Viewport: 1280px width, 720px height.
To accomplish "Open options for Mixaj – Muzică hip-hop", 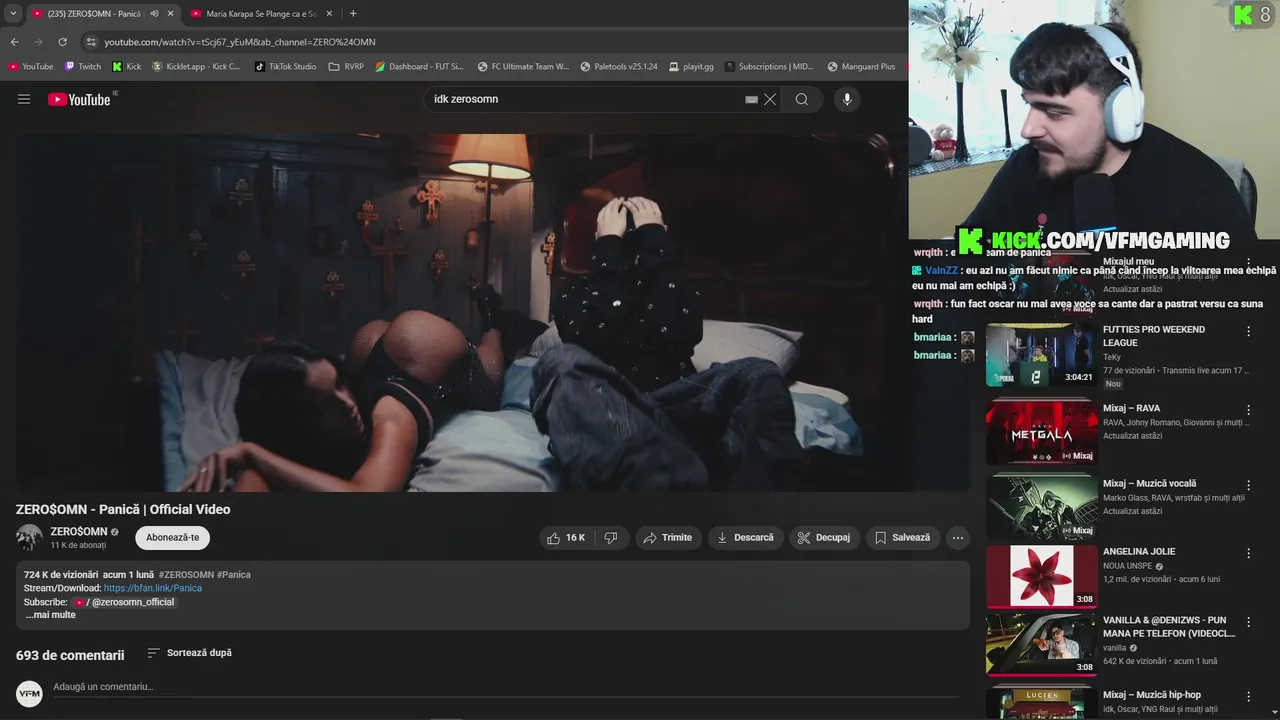I will point(1248,696).
